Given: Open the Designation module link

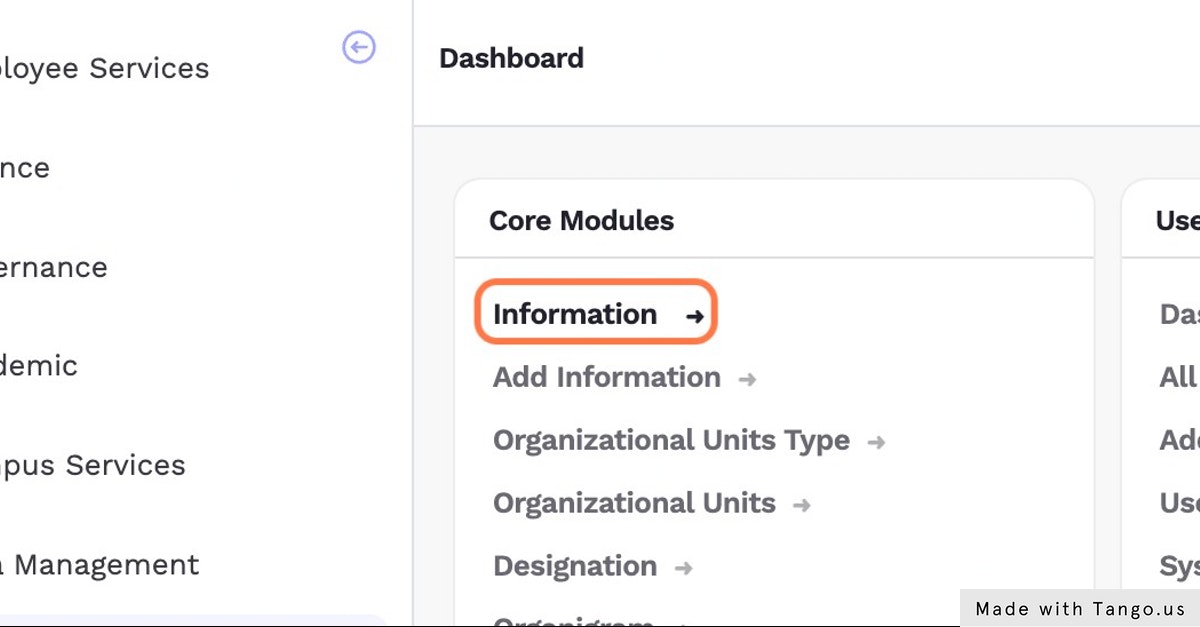Looking at the screenshot, I should click(575, 566).
